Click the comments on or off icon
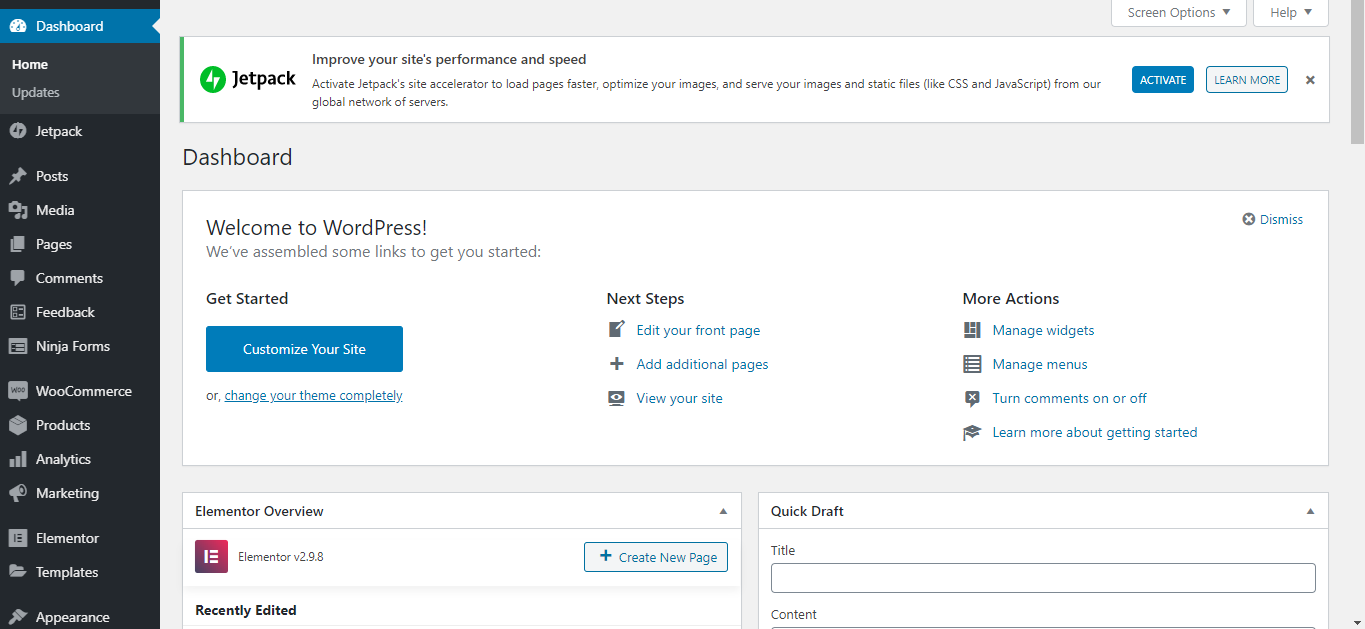Viewport: 1365px width, 629px height. [972, 398]
